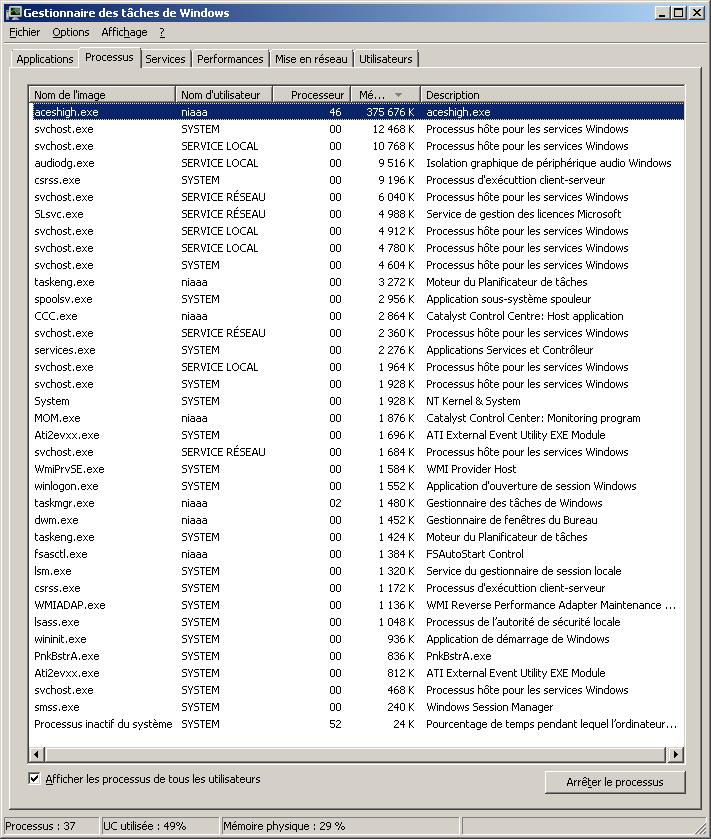Select the WmiPrvSE.exe process
711x839 pixels.
(x=356, y=469)
